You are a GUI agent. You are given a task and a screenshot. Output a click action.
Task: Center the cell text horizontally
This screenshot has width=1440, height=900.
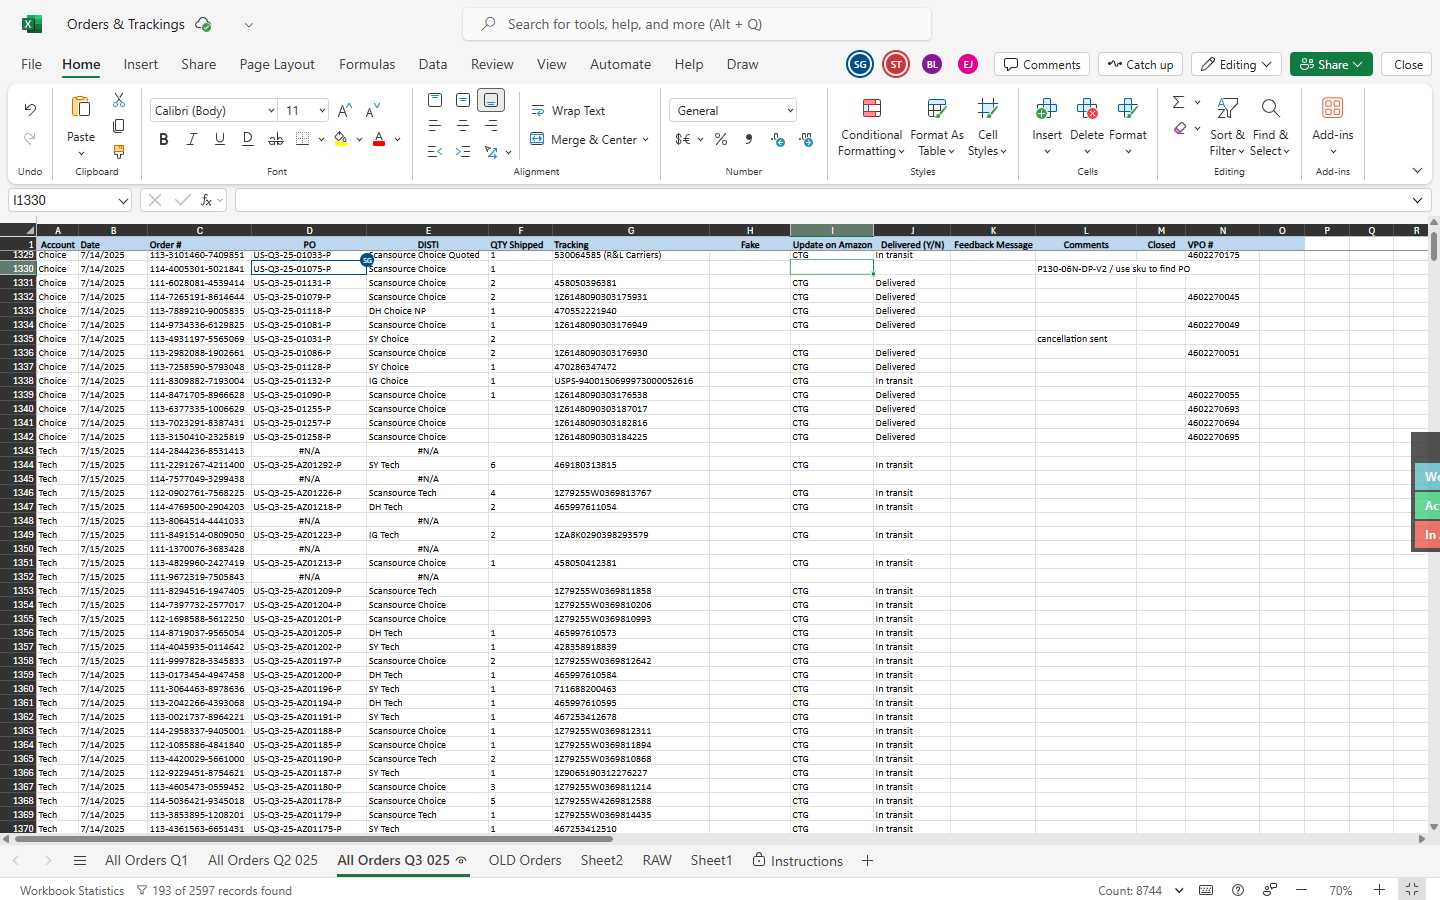point(463,126)
